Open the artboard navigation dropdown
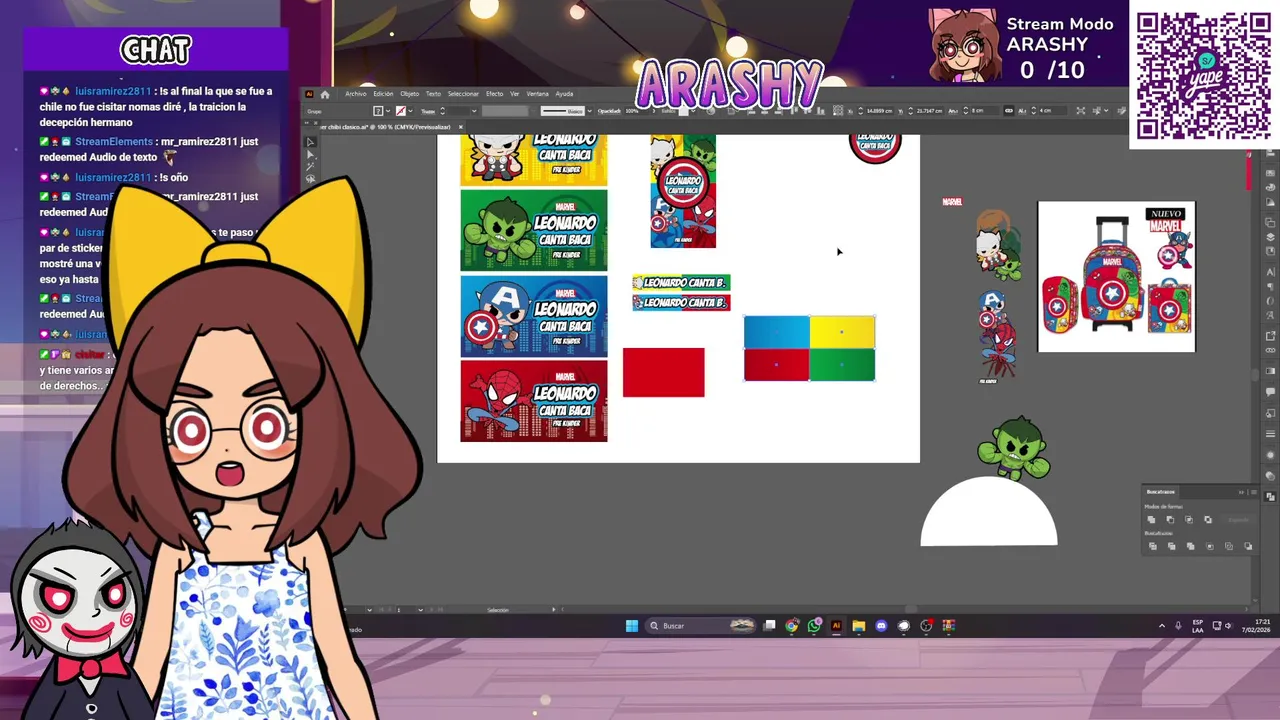The image size is (1280, 720). [421, 610]
